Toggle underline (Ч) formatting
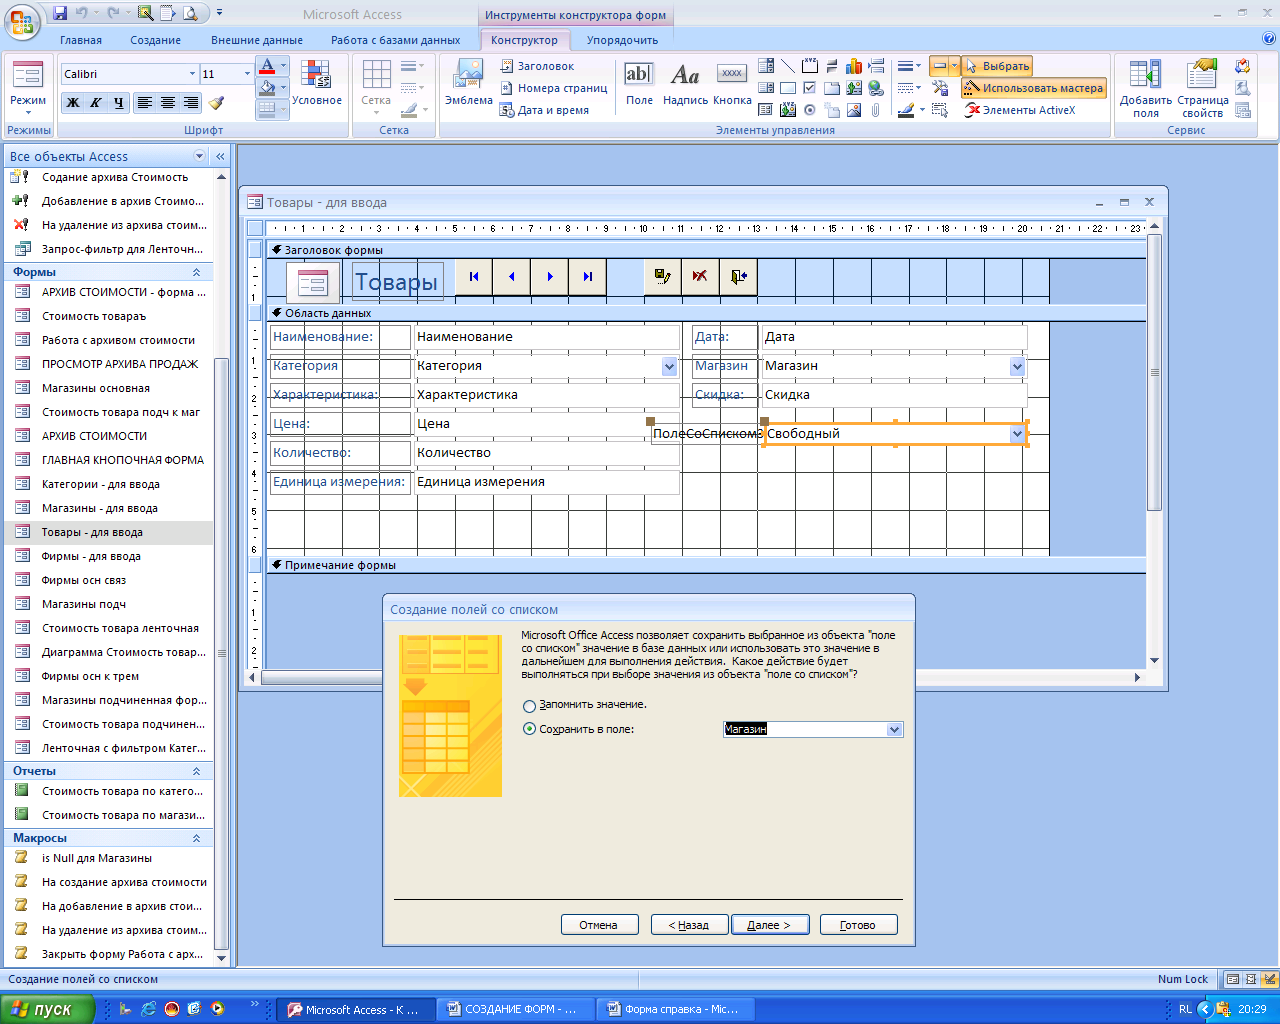Screen dimensions: 1280x1024 coord(119,102)
